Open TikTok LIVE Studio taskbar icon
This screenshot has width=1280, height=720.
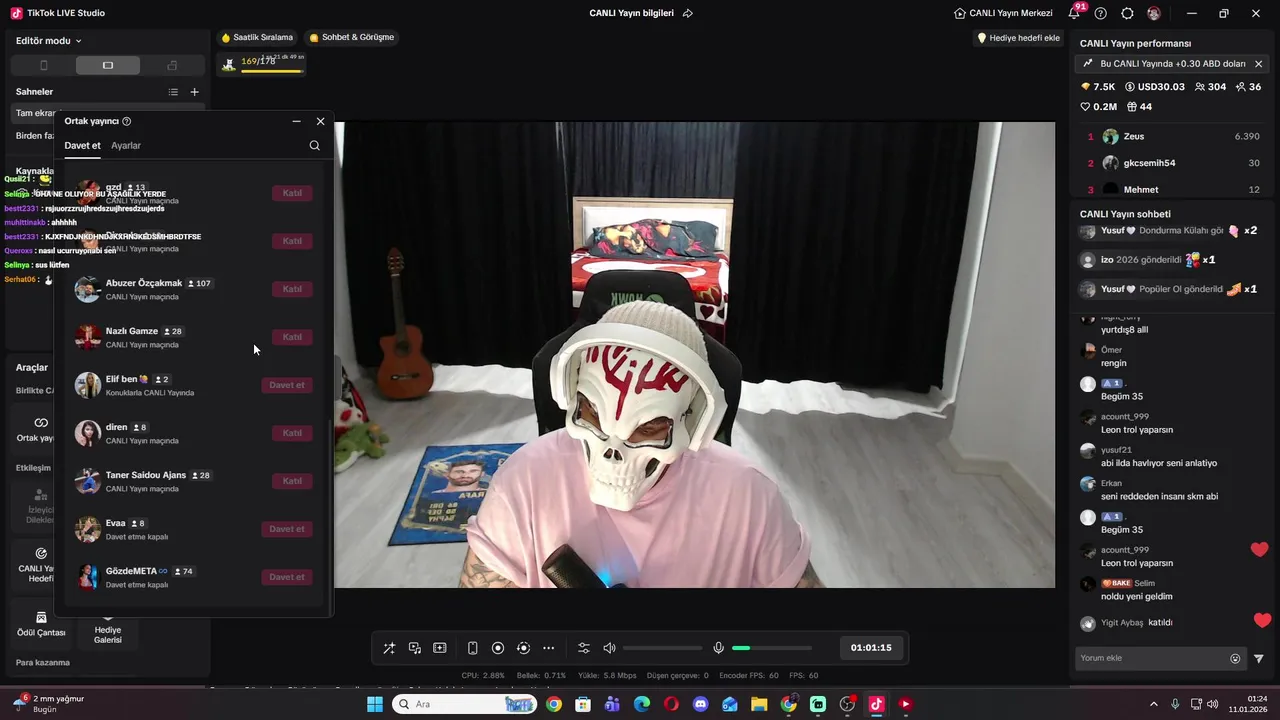[876, 704]
